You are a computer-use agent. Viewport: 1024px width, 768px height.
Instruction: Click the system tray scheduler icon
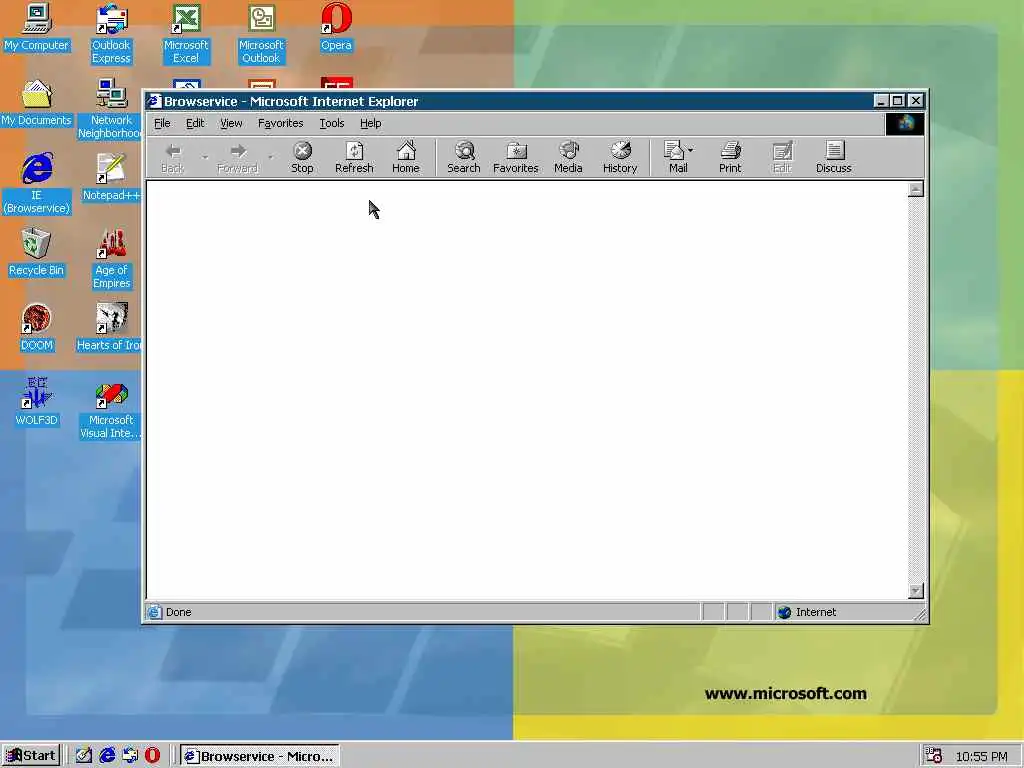(x=933, y=756)
